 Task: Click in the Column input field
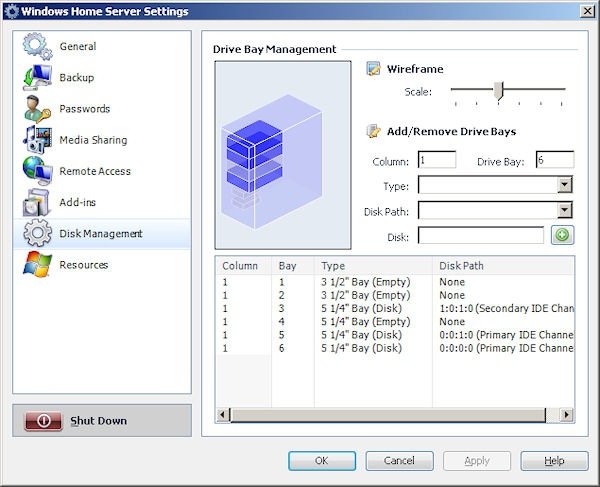pos(437,160)
